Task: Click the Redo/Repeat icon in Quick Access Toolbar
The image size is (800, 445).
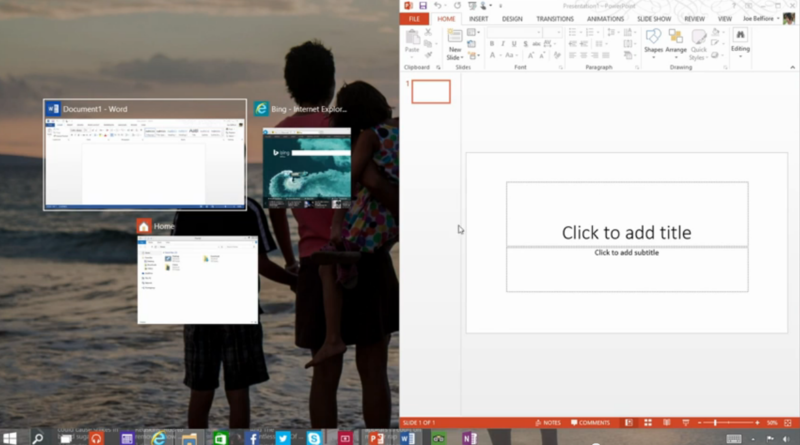Action: pyautogui.click(x=457, y=6)
